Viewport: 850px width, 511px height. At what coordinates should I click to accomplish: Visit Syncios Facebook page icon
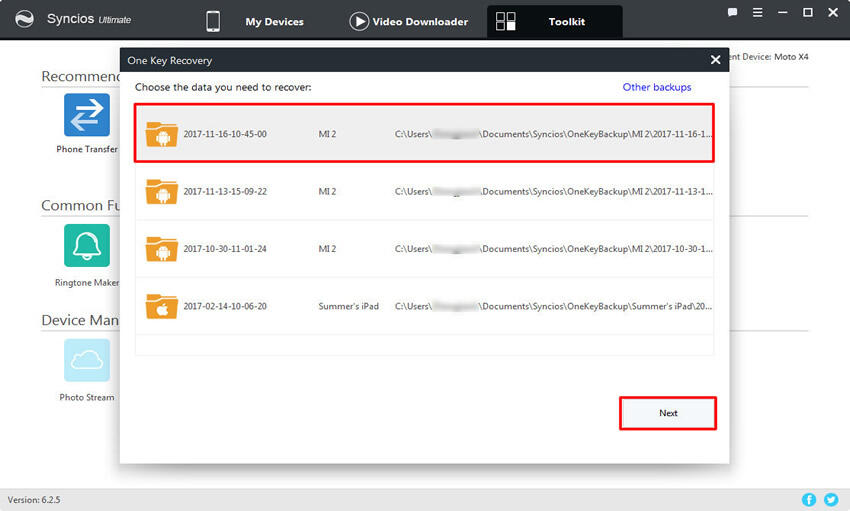tap(809, 499)
